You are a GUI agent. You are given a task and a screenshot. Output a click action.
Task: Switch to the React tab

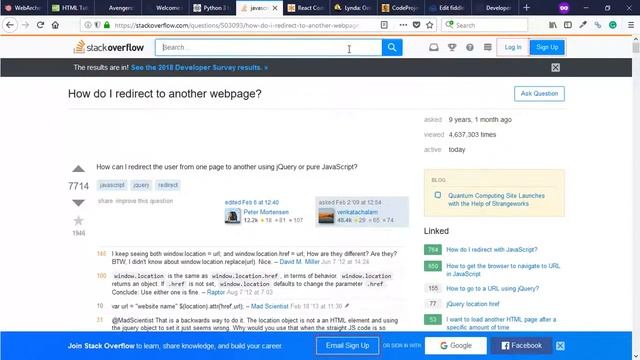[x=306, y=8]
